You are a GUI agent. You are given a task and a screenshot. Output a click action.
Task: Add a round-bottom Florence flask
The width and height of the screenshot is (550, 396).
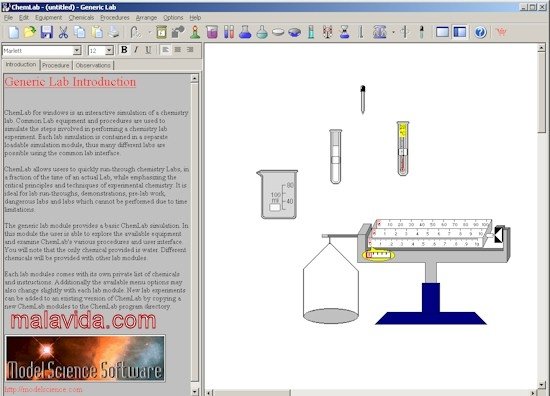[262, 32]
